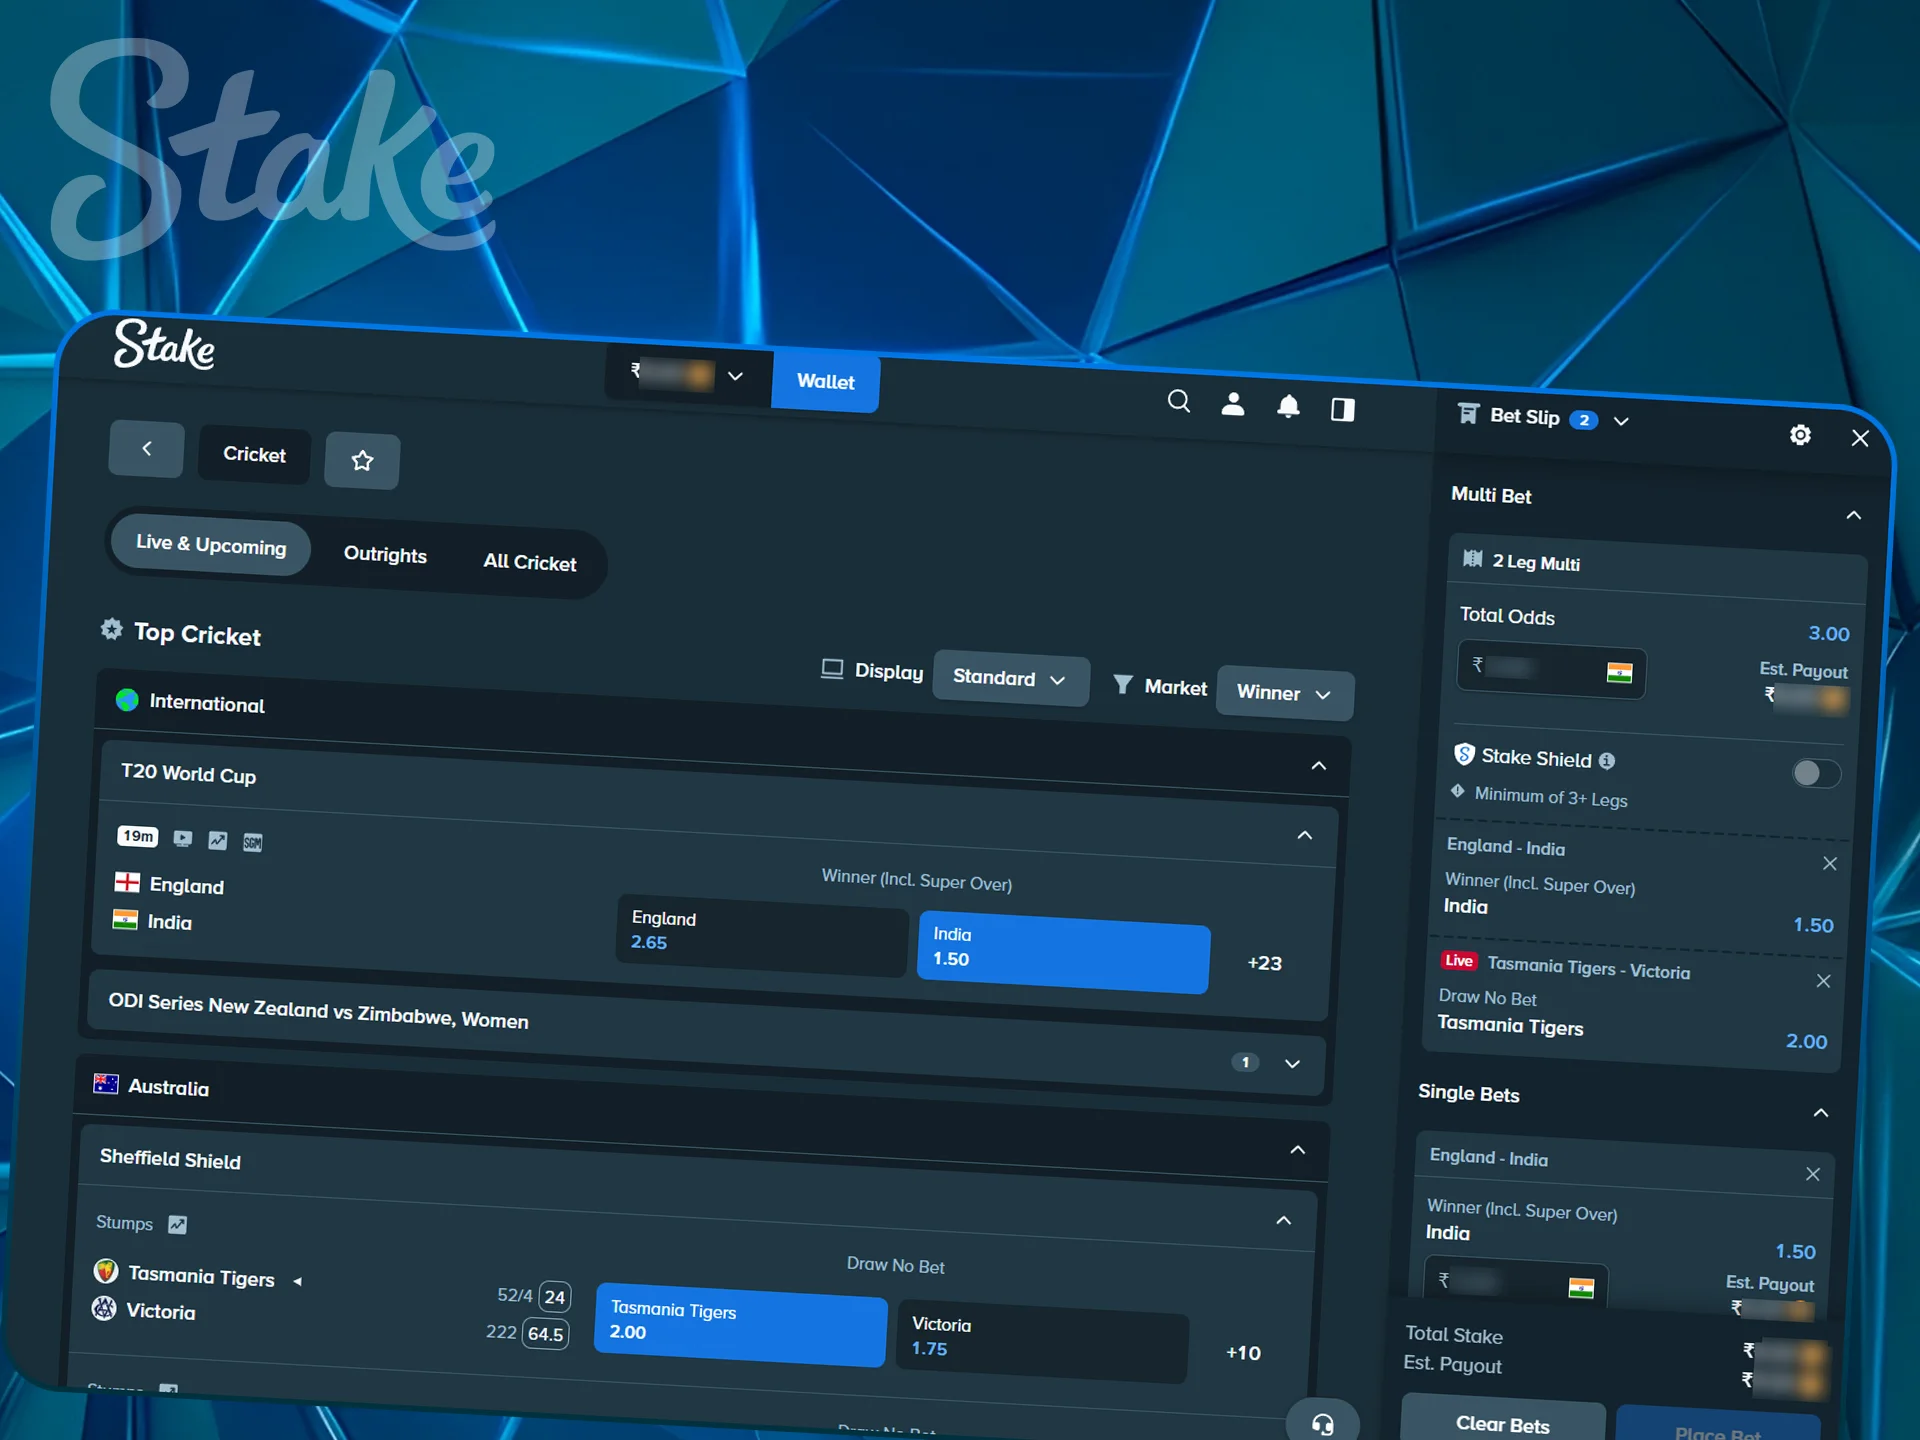Toggle the side panel layout icon
Image resolution: width=1920 pixels, height=1440 pixels.
(x=1342, y=409)
